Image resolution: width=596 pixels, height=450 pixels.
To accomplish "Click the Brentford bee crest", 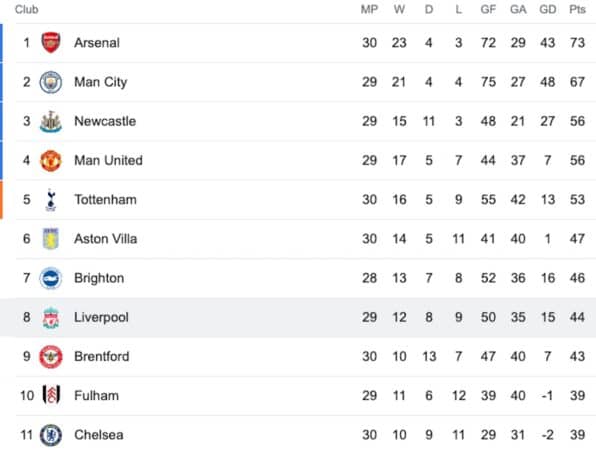I will (x=51, y=357).
